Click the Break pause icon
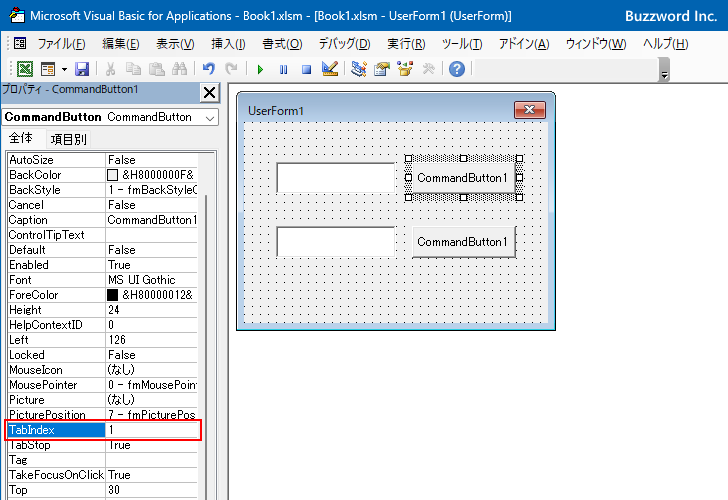This screenshot has height=500, width=728. (283, 70)
